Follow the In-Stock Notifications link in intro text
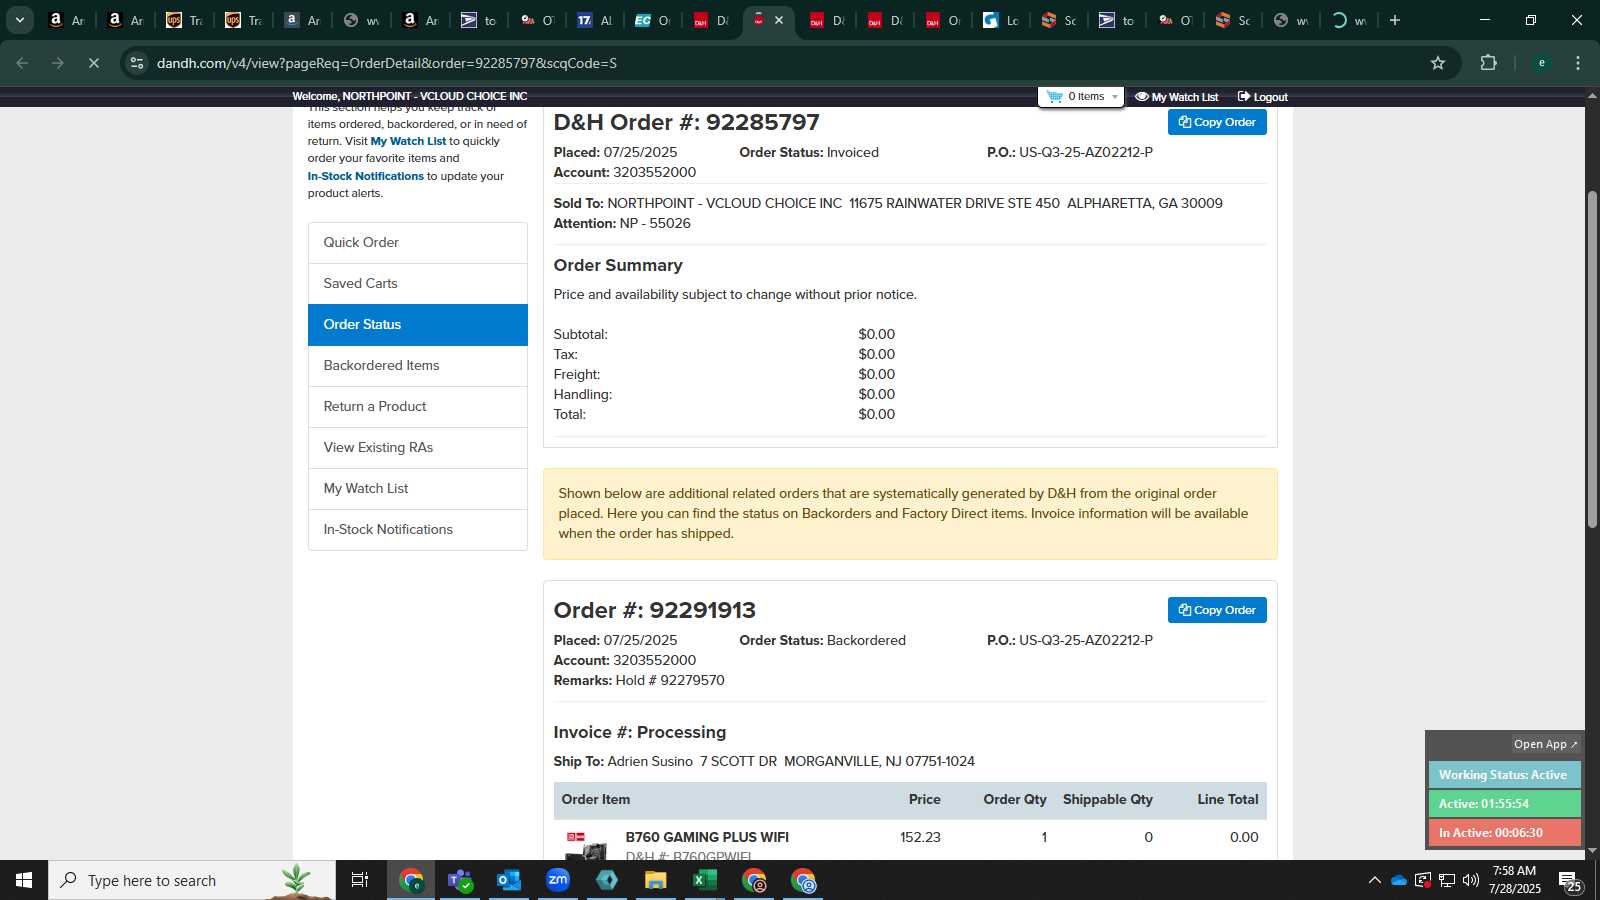 (366, 176)
